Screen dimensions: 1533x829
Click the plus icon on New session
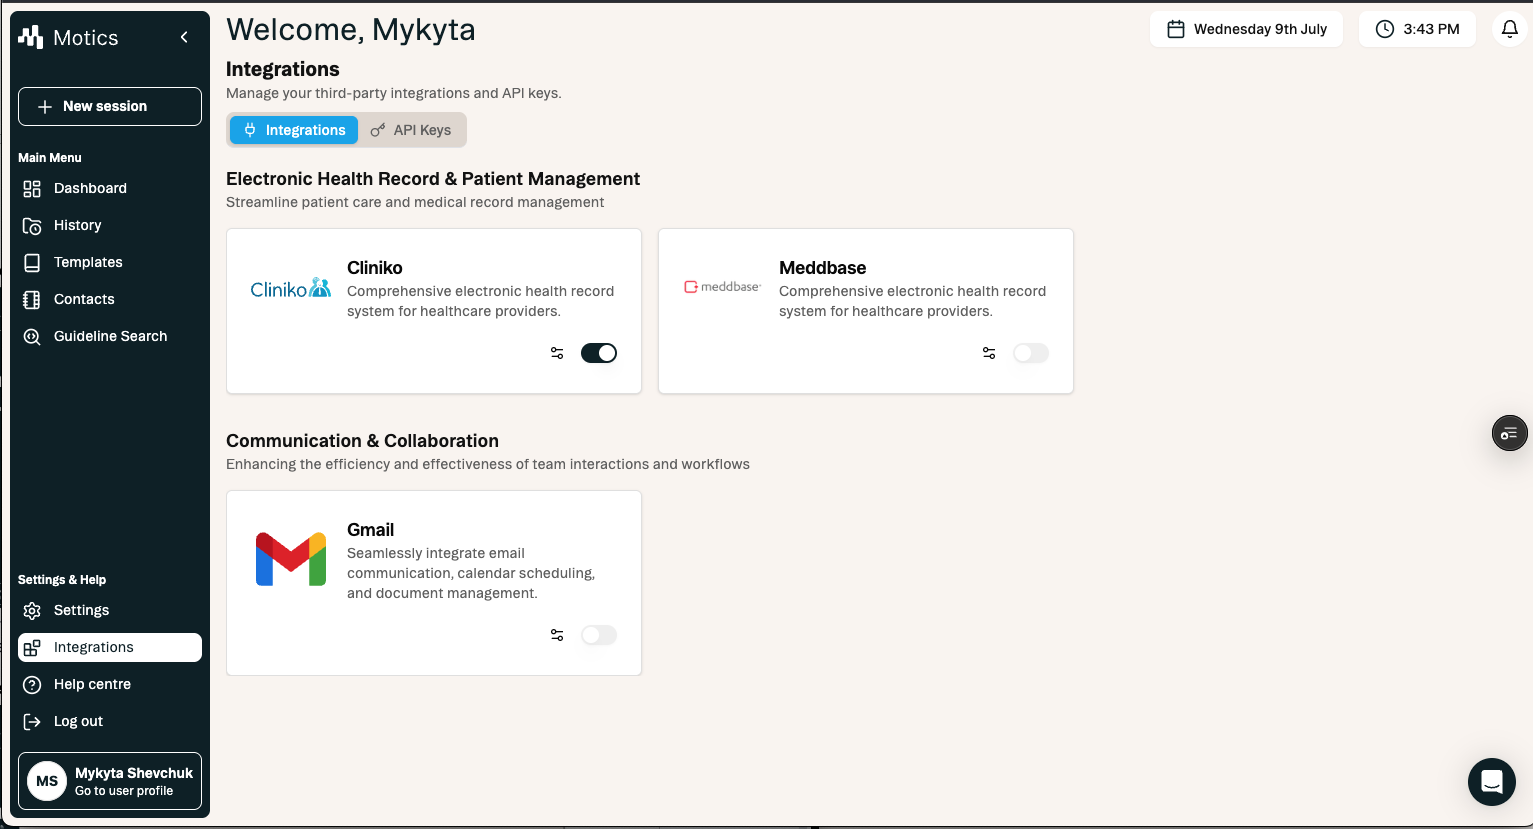tap(45, 106)
